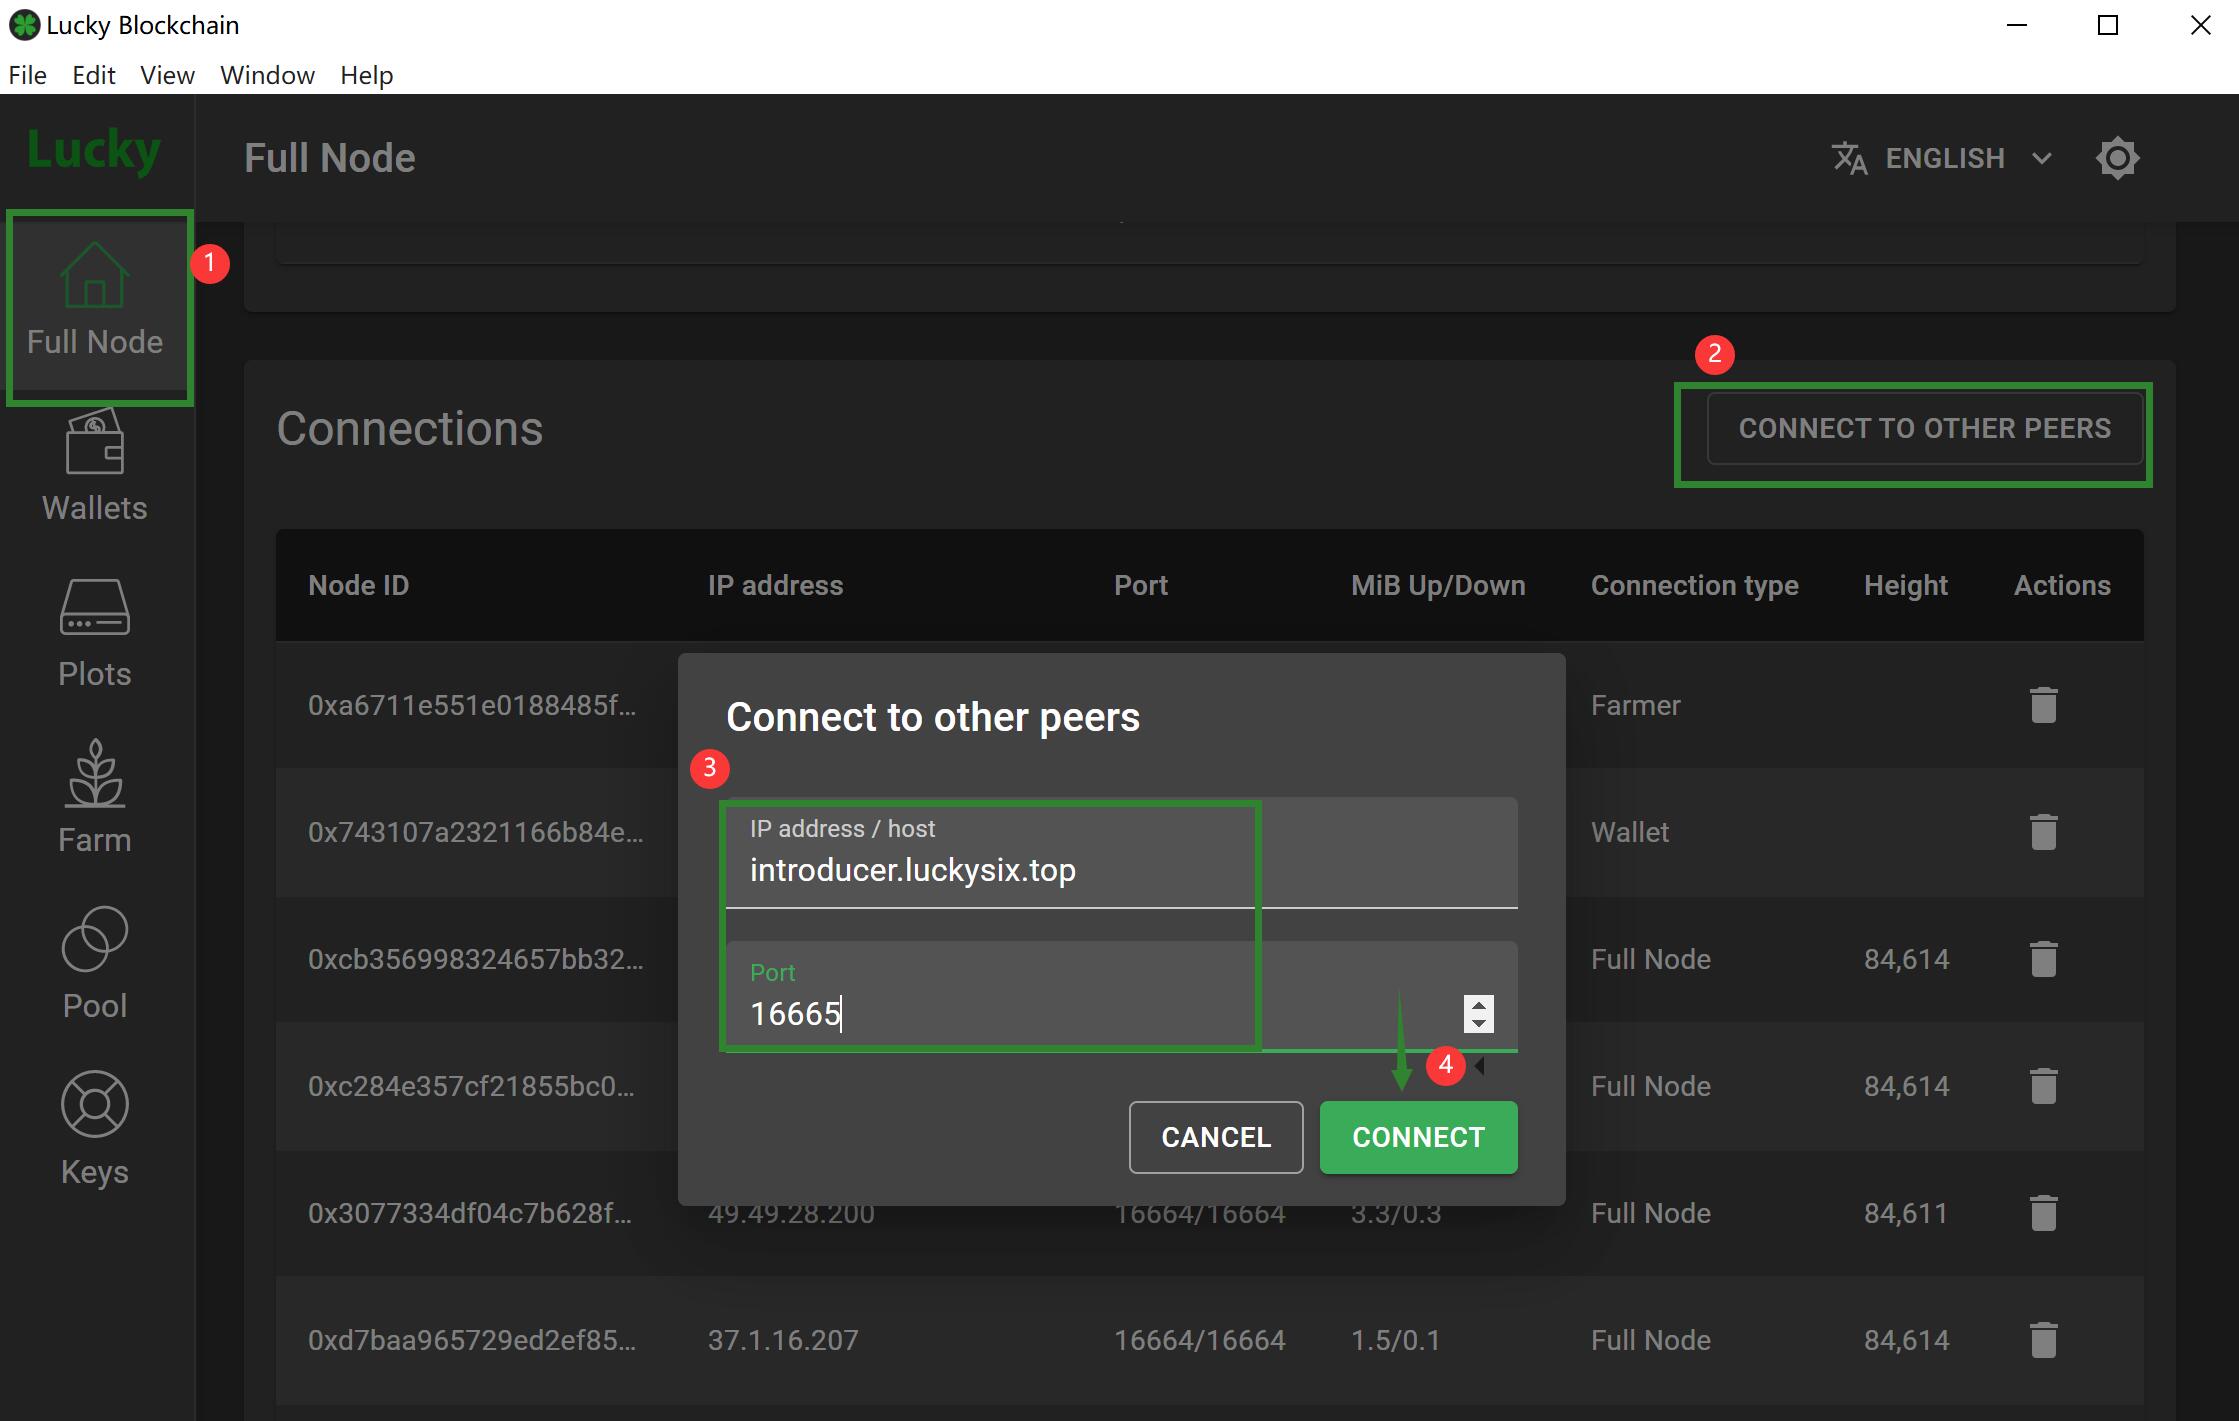The height and width of the screenshot is (1421, 2239).
Task: Go to the Plots section icon
Action: pos(94,608)
